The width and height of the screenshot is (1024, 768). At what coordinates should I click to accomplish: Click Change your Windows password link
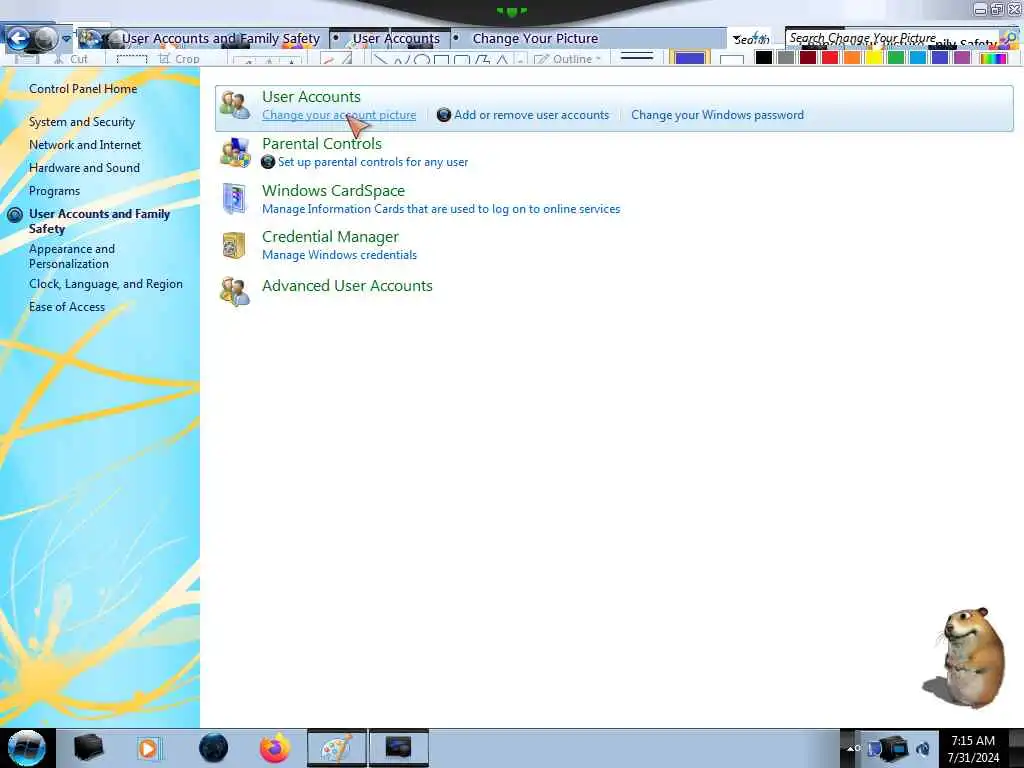click(x=717, y=115)
